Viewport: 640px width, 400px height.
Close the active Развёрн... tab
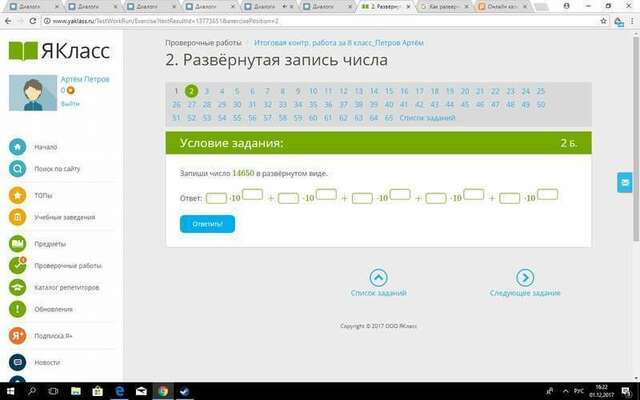tap(408, 7)
